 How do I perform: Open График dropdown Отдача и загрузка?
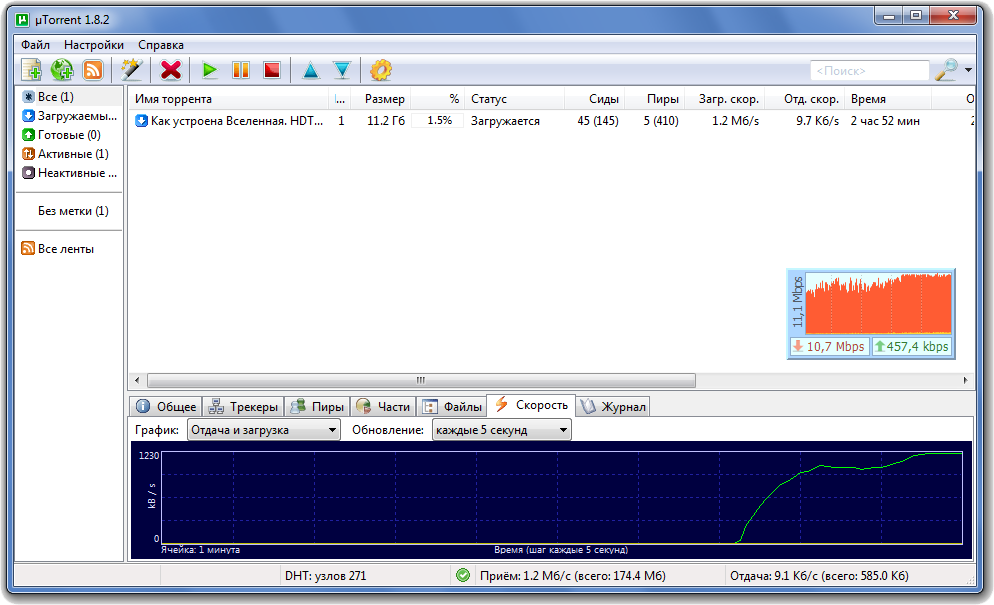pos(264,430)
